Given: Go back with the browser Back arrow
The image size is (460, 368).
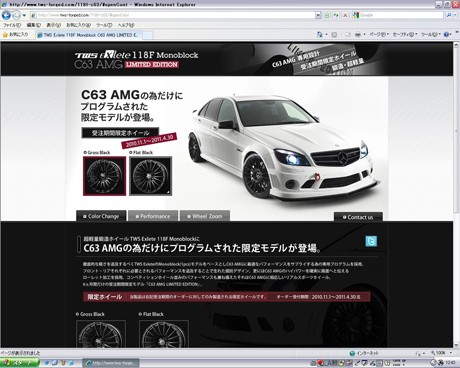Looking at the screenshot, I should [x=6, y=15].
